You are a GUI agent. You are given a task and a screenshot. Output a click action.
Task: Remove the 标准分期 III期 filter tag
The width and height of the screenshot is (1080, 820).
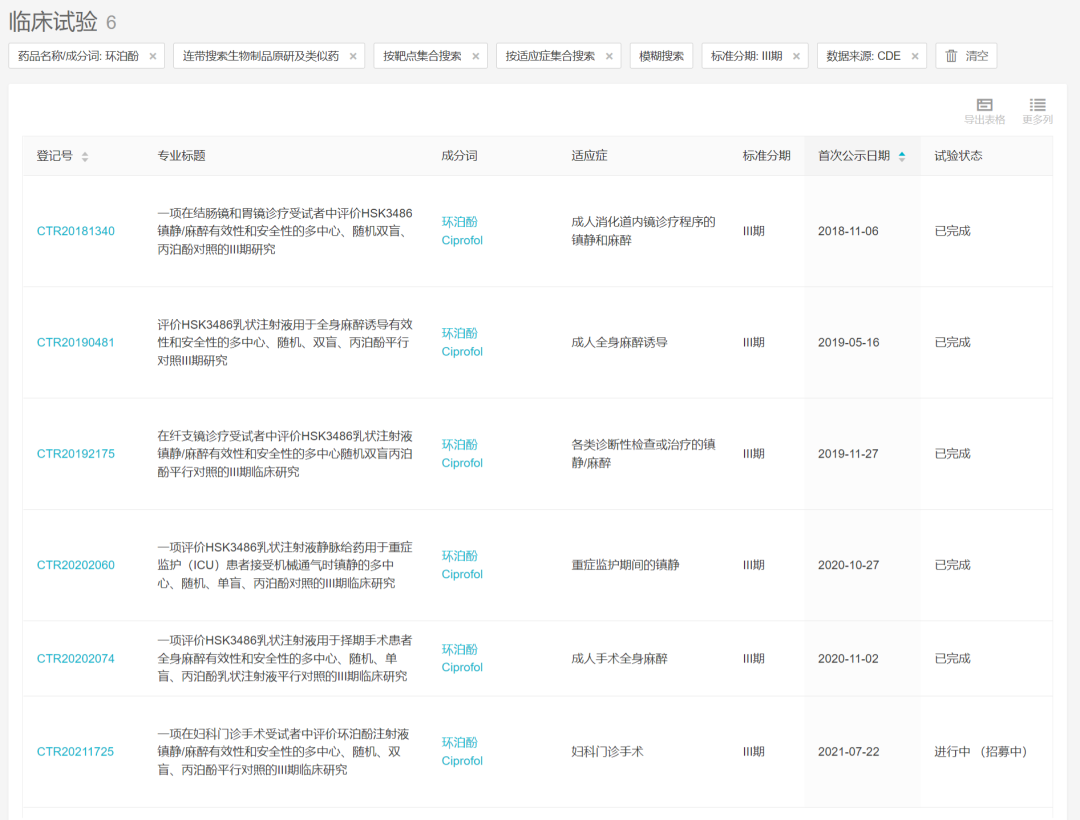pyautogui.click(x=797, y=57)
